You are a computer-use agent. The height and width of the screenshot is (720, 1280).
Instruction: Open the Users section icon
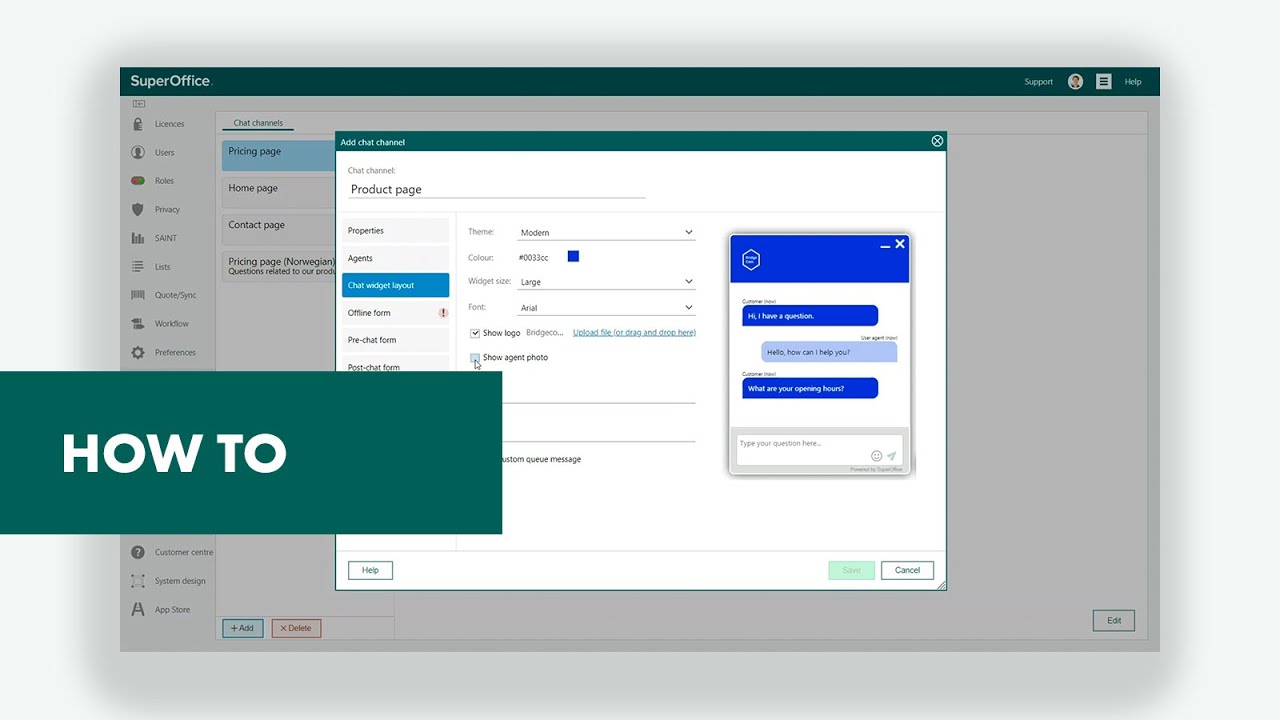[138, 153]
